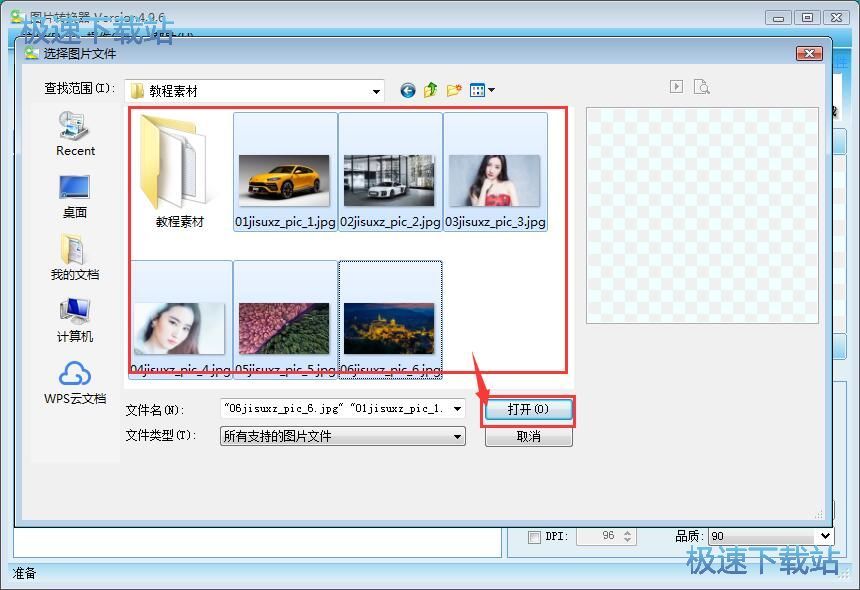
Task: Click the 打开 open button
Action: (x=527, y=409)
